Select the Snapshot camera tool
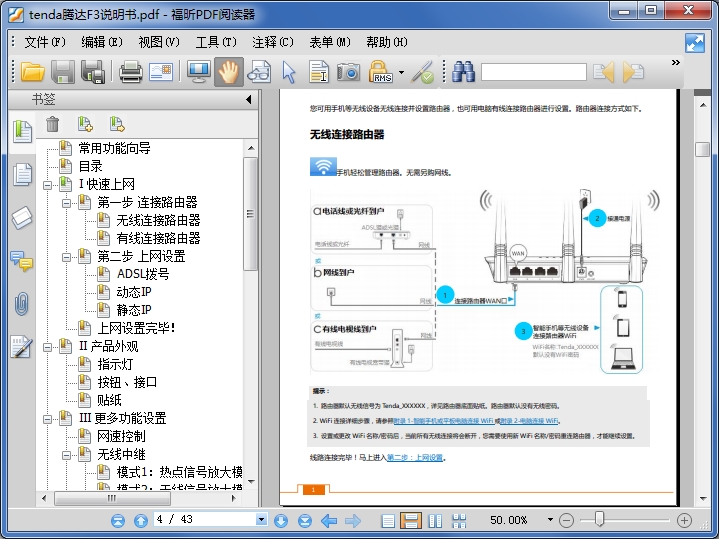Image resolution: width=719 pixels, height=539 pixels. click(x=348, y=72)
